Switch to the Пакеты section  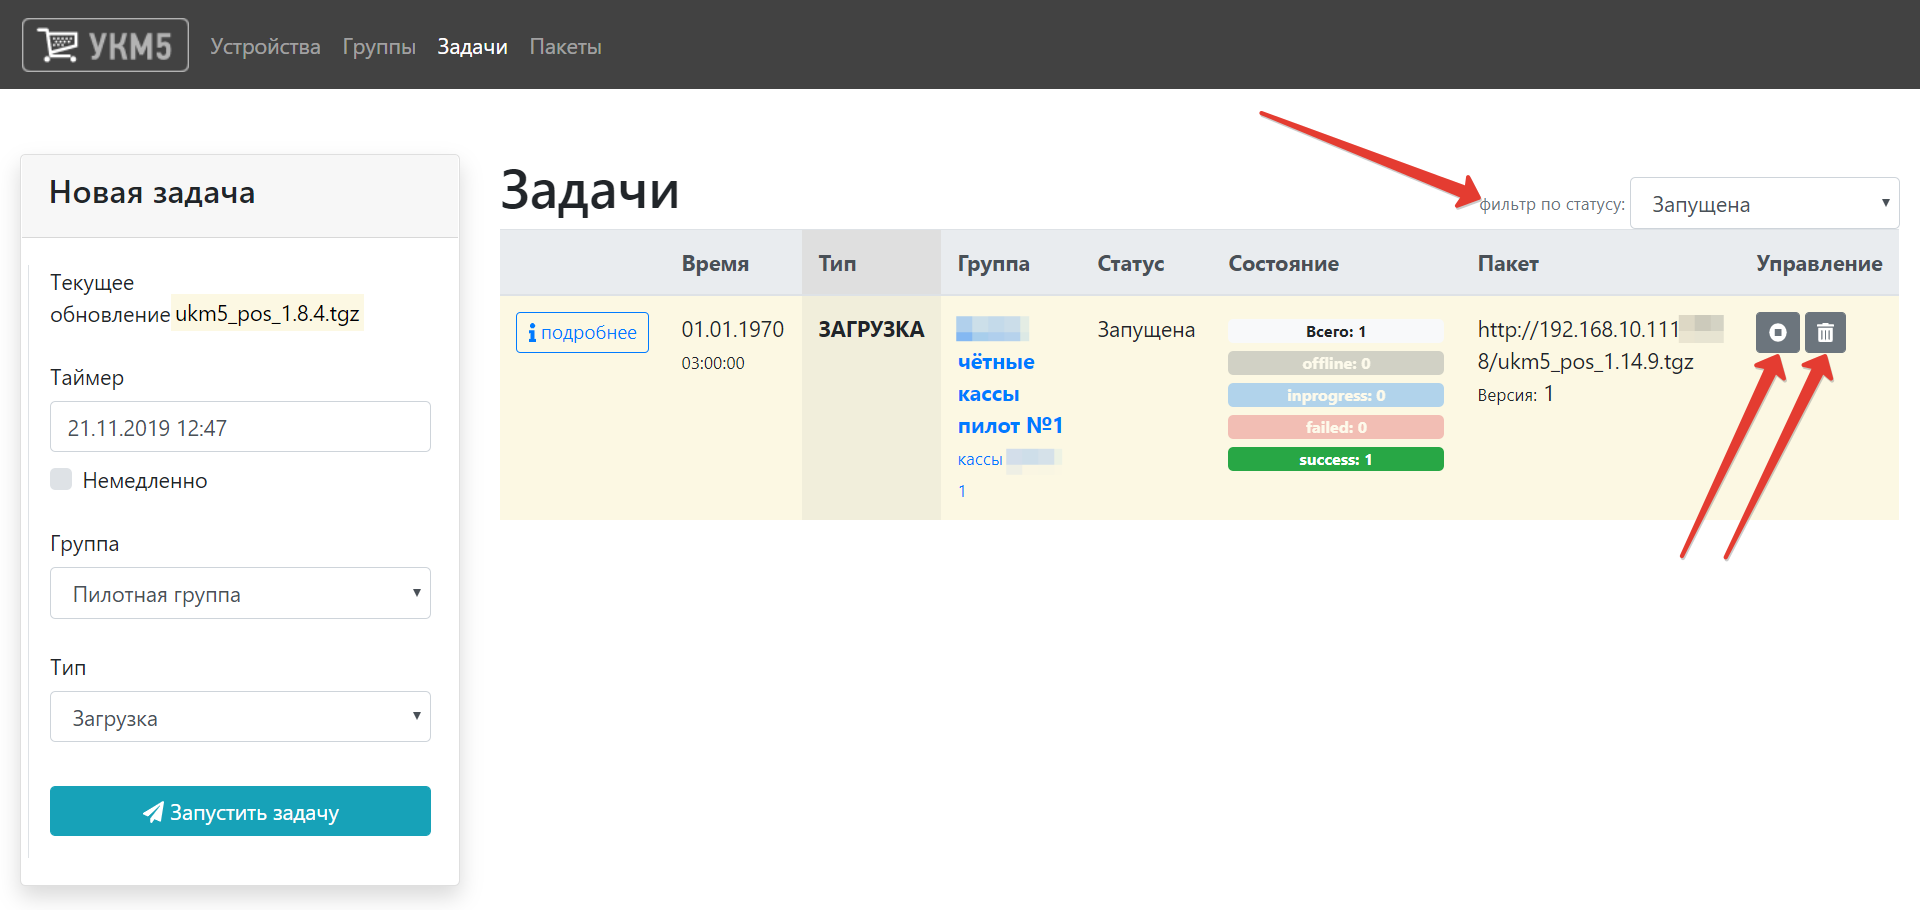(x=565, y=47)
